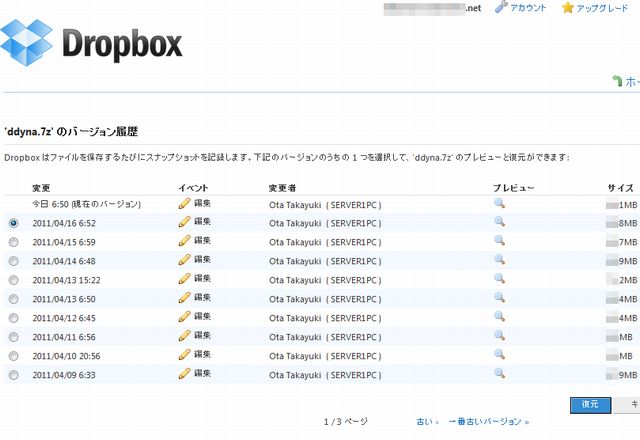Click the イベント column header
This screenshot has width=640, height=440.
pos(193,188)
